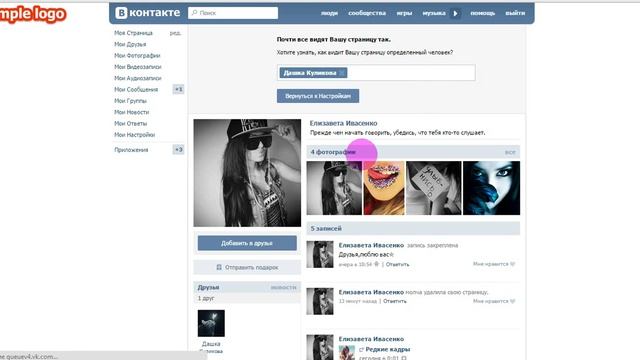Click Добавить в друзья button

247,243
